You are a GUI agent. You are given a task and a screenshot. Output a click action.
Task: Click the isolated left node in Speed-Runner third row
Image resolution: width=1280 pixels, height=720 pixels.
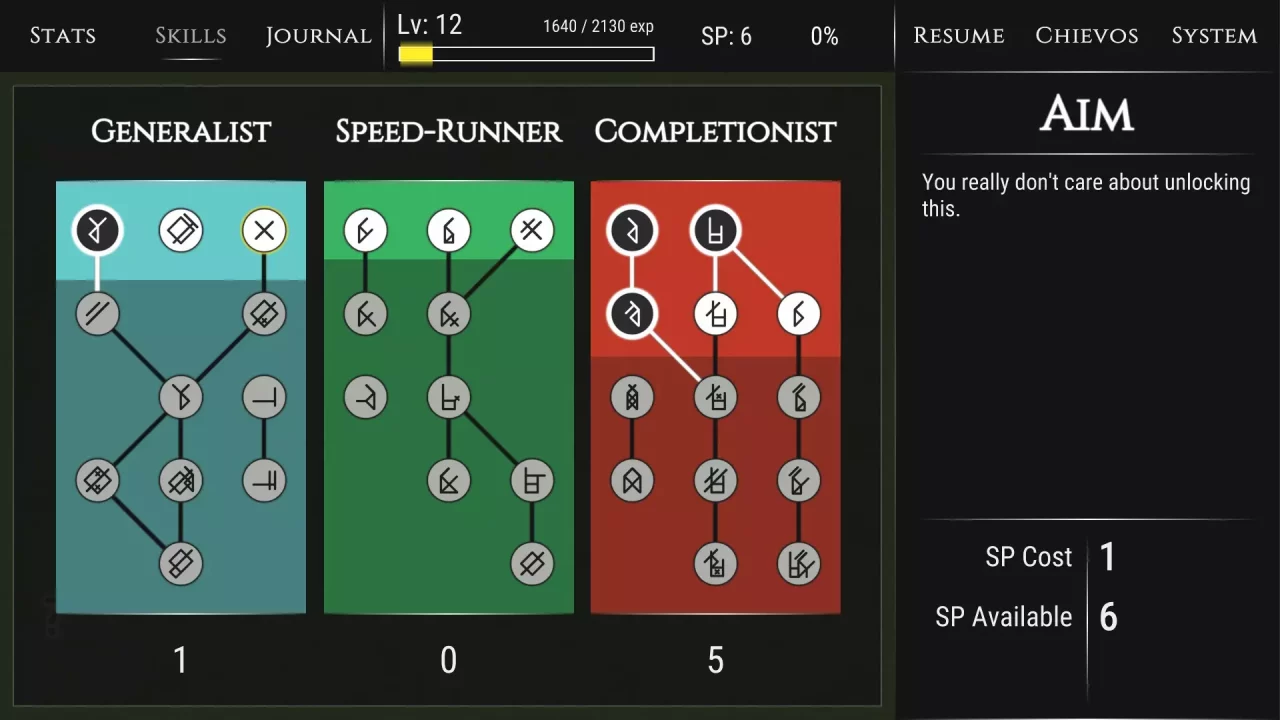[x=365, y=398]
